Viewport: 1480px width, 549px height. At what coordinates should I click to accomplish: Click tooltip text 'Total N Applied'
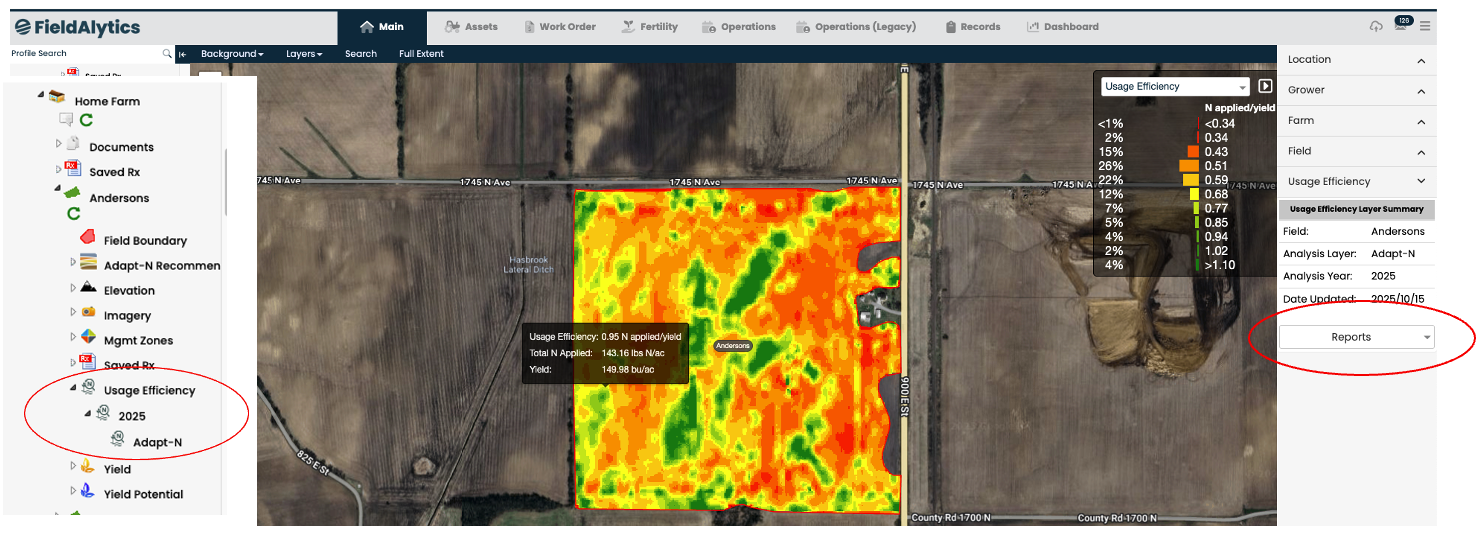(x=563, y=353)
